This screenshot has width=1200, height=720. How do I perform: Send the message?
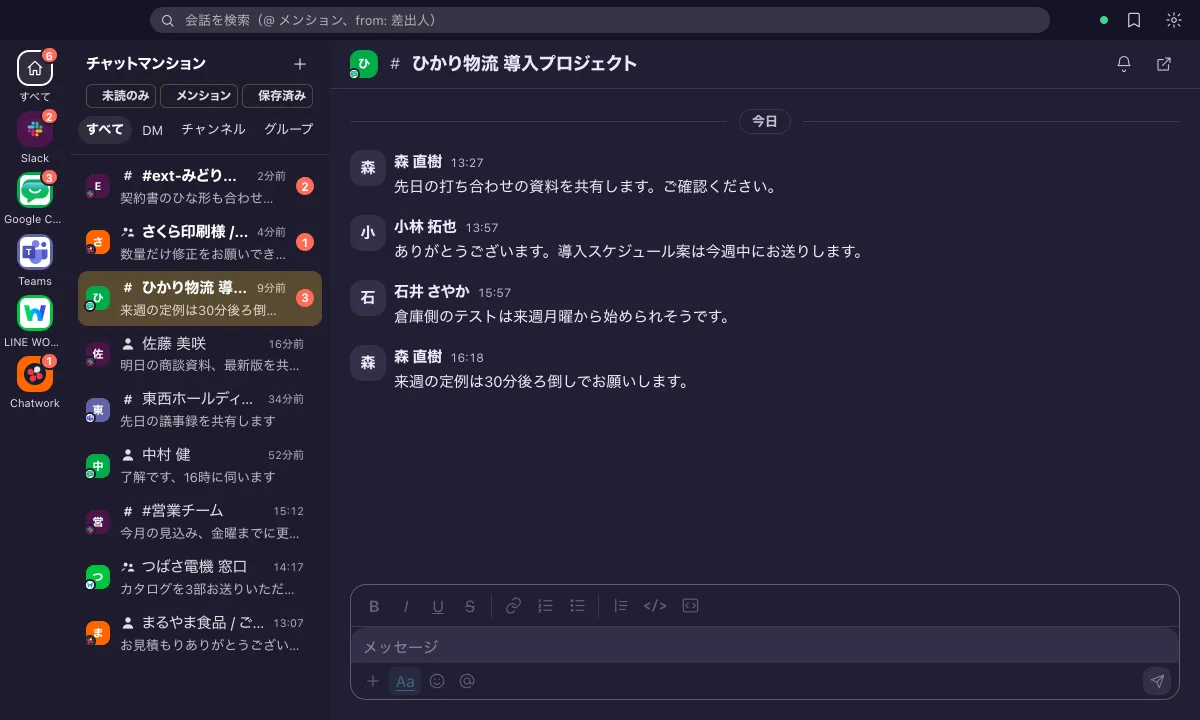pos(1157,681)
